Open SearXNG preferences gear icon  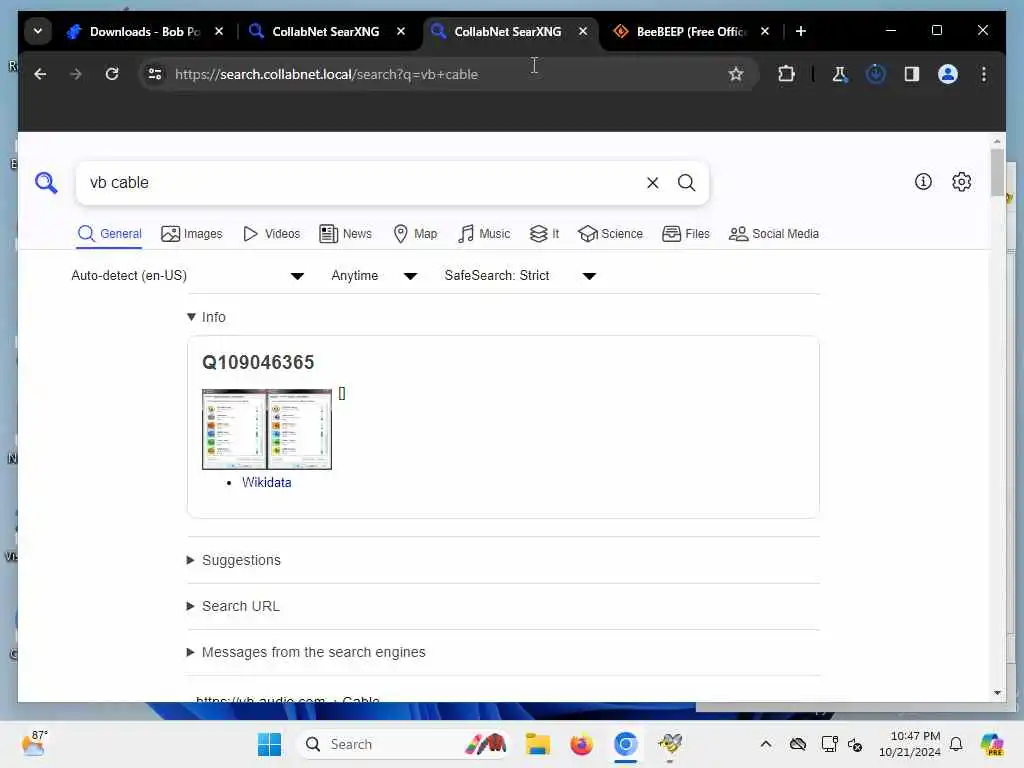pos(961,182)
